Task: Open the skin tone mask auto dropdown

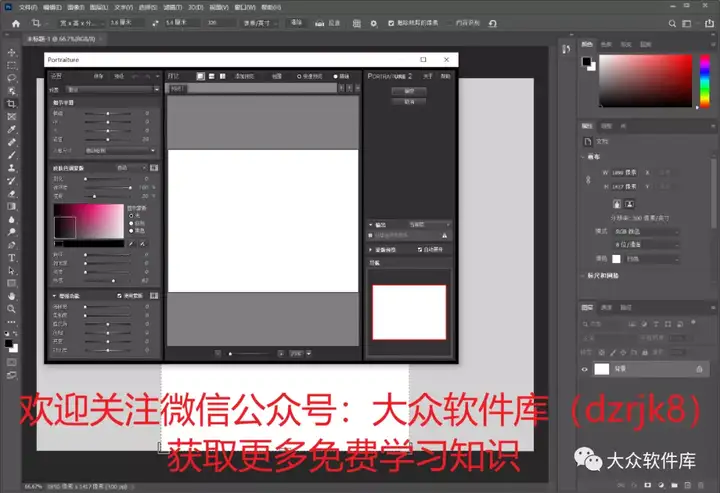Action: [131, 168]
